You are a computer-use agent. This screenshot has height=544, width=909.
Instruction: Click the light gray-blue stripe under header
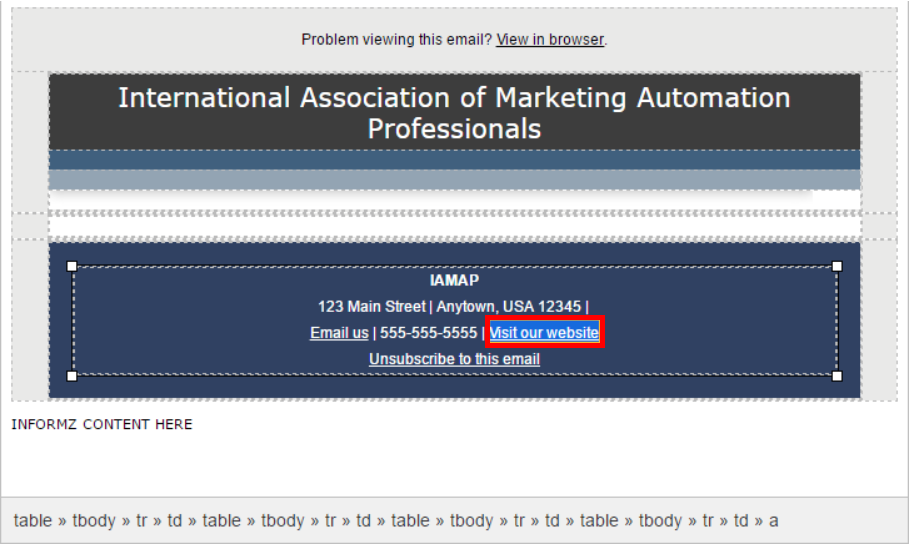click(454, 180)
